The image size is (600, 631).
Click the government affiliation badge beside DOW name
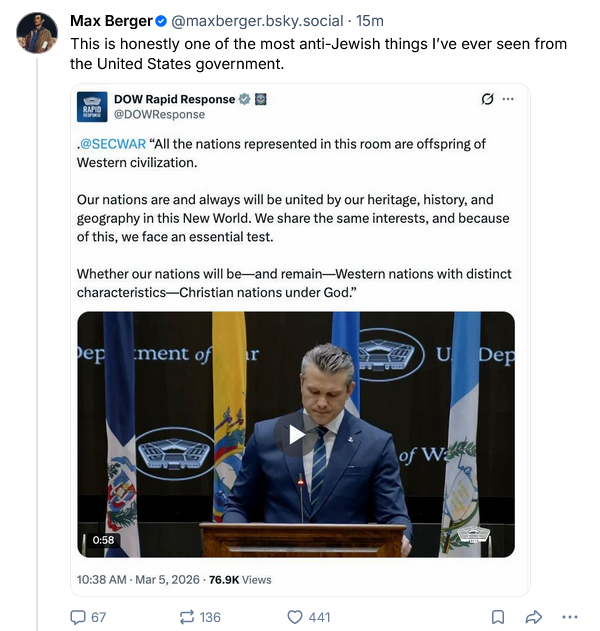point(260,99)
